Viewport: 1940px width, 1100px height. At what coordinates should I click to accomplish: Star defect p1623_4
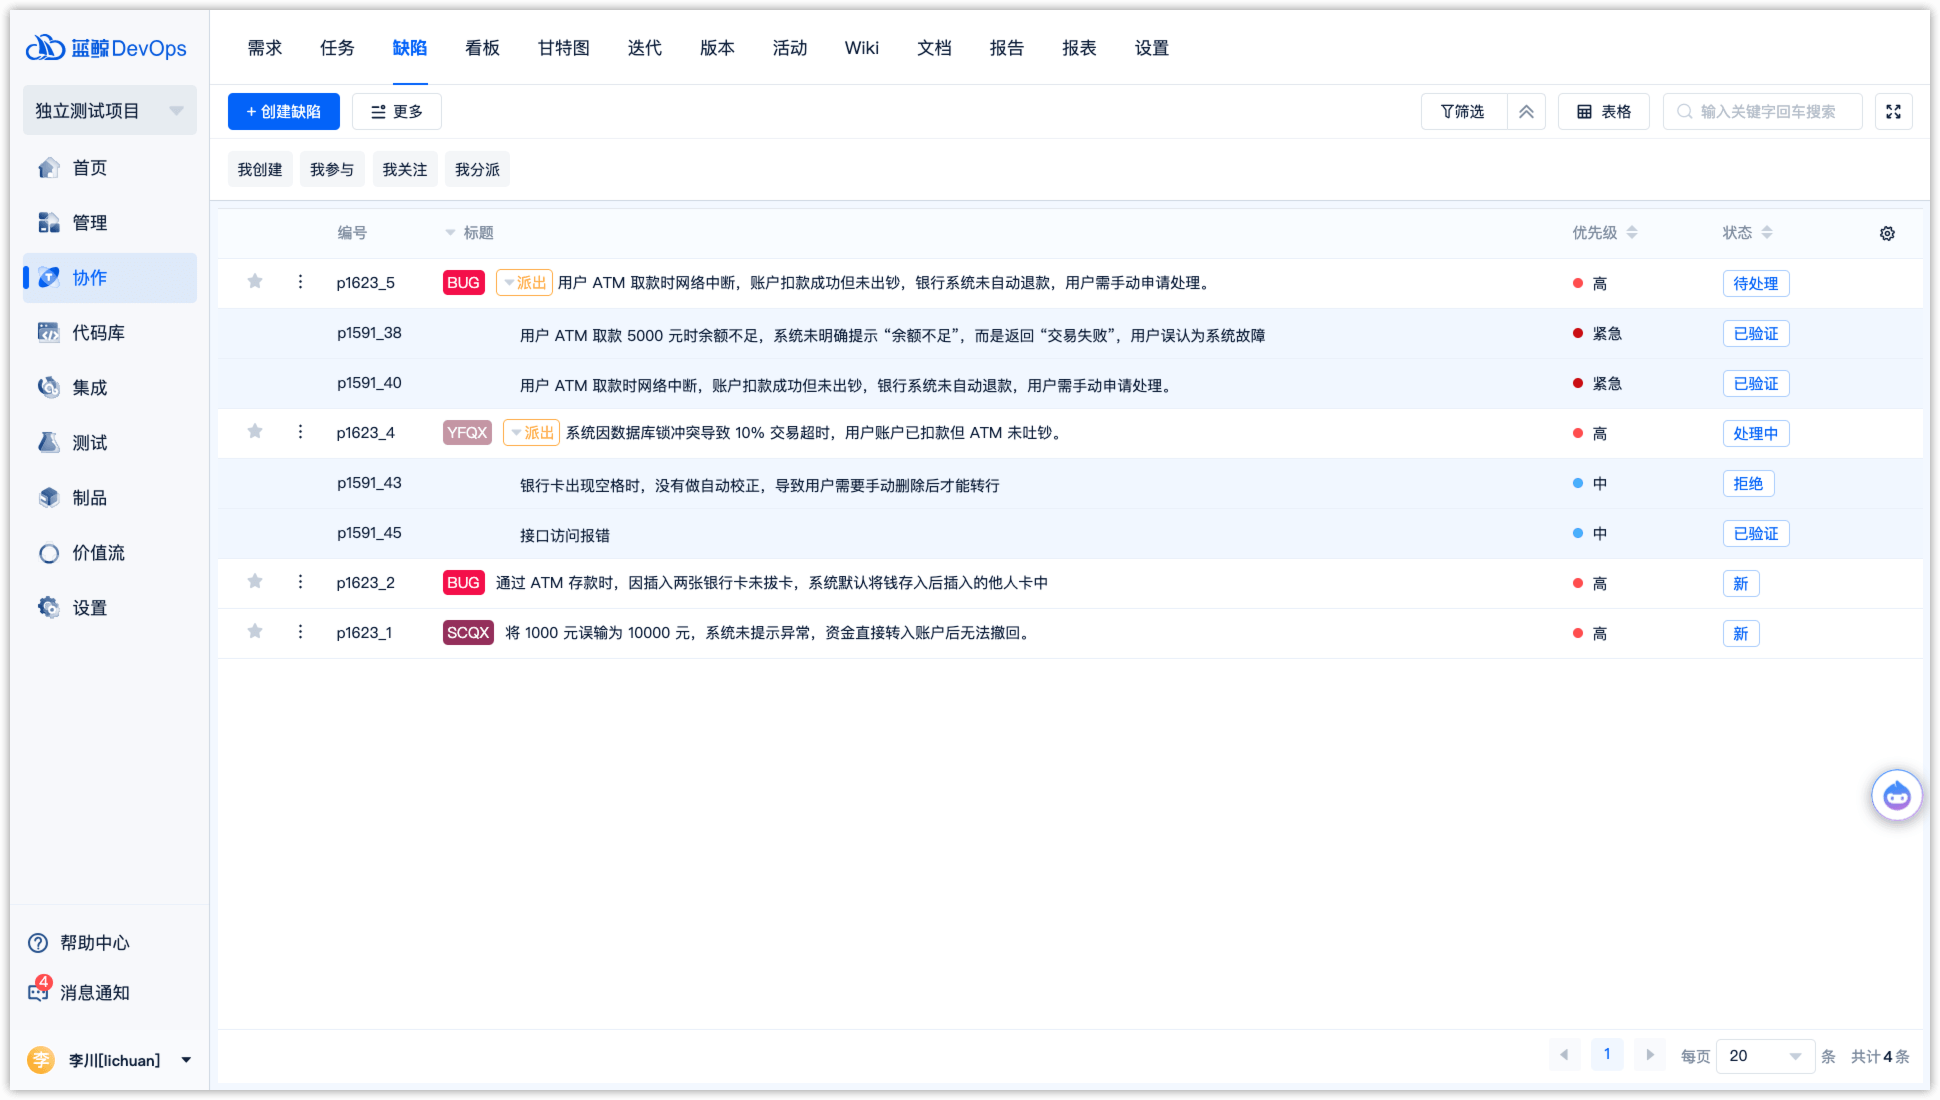(x=255, y=432)
